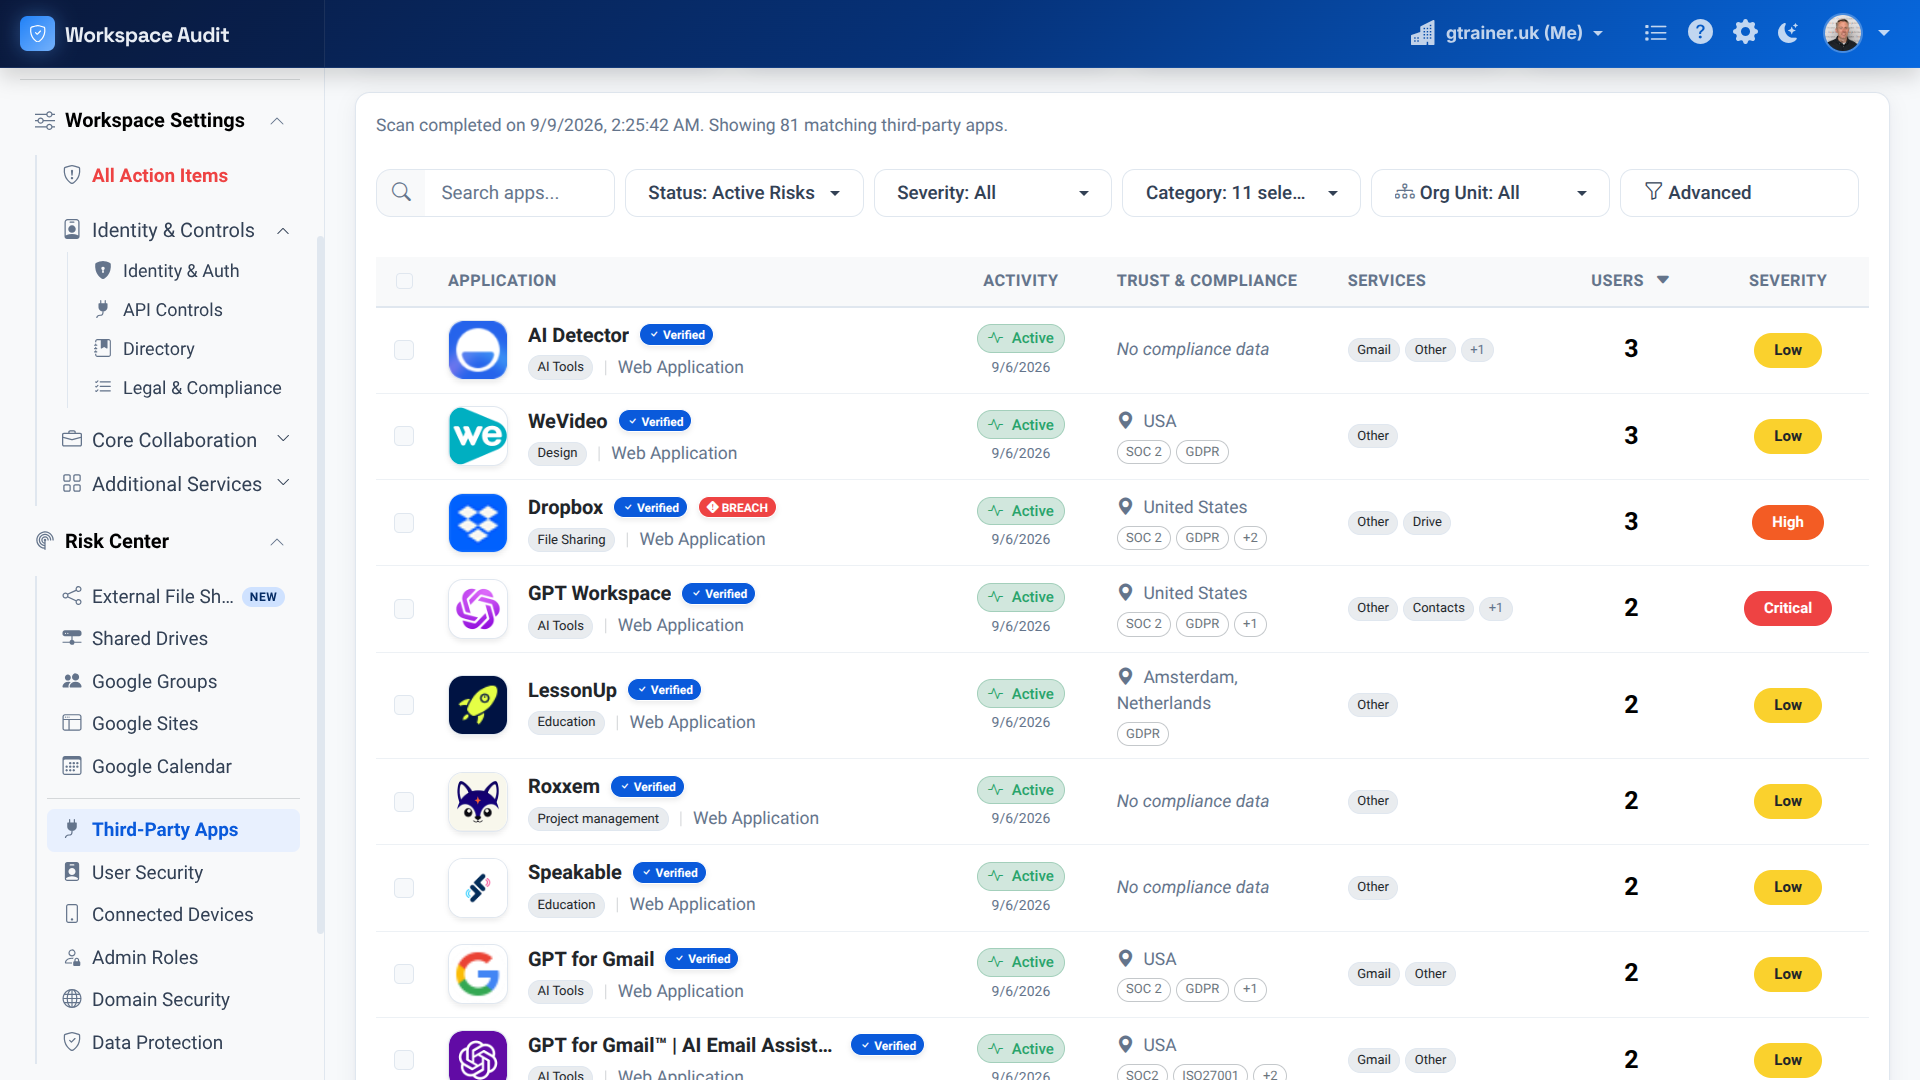This screenshot has height=1080, width=1920.
Task: Click the Roxxem fox app icon
Action: pos(477,801)
